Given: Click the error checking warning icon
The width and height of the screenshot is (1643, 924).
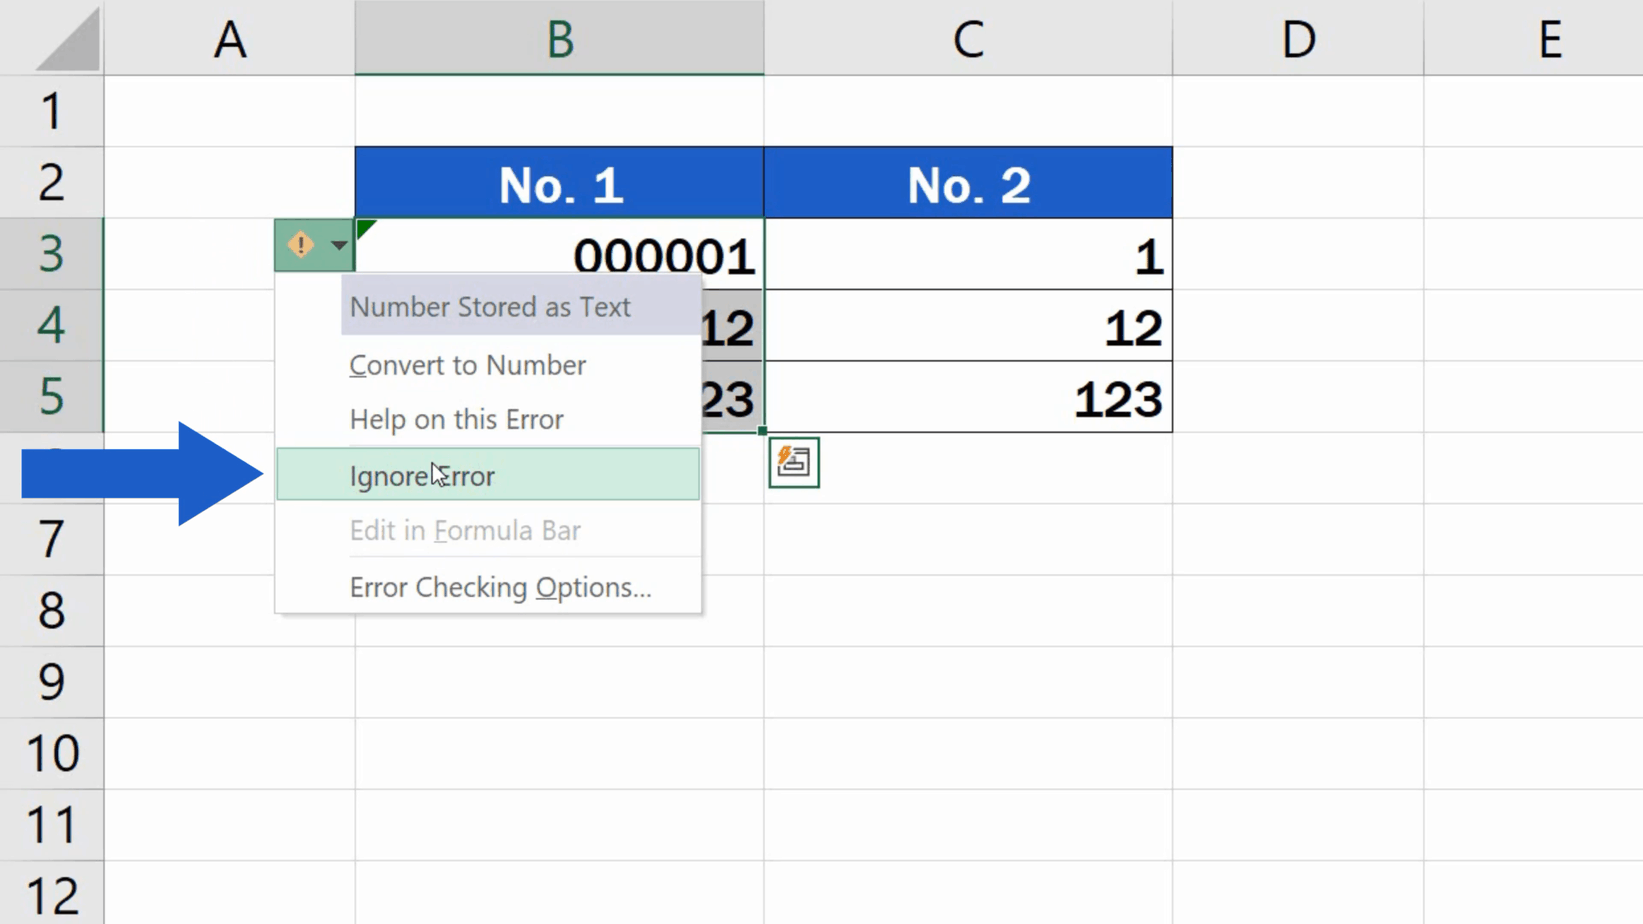Looking at the screenshot, I should pos(299,245).
